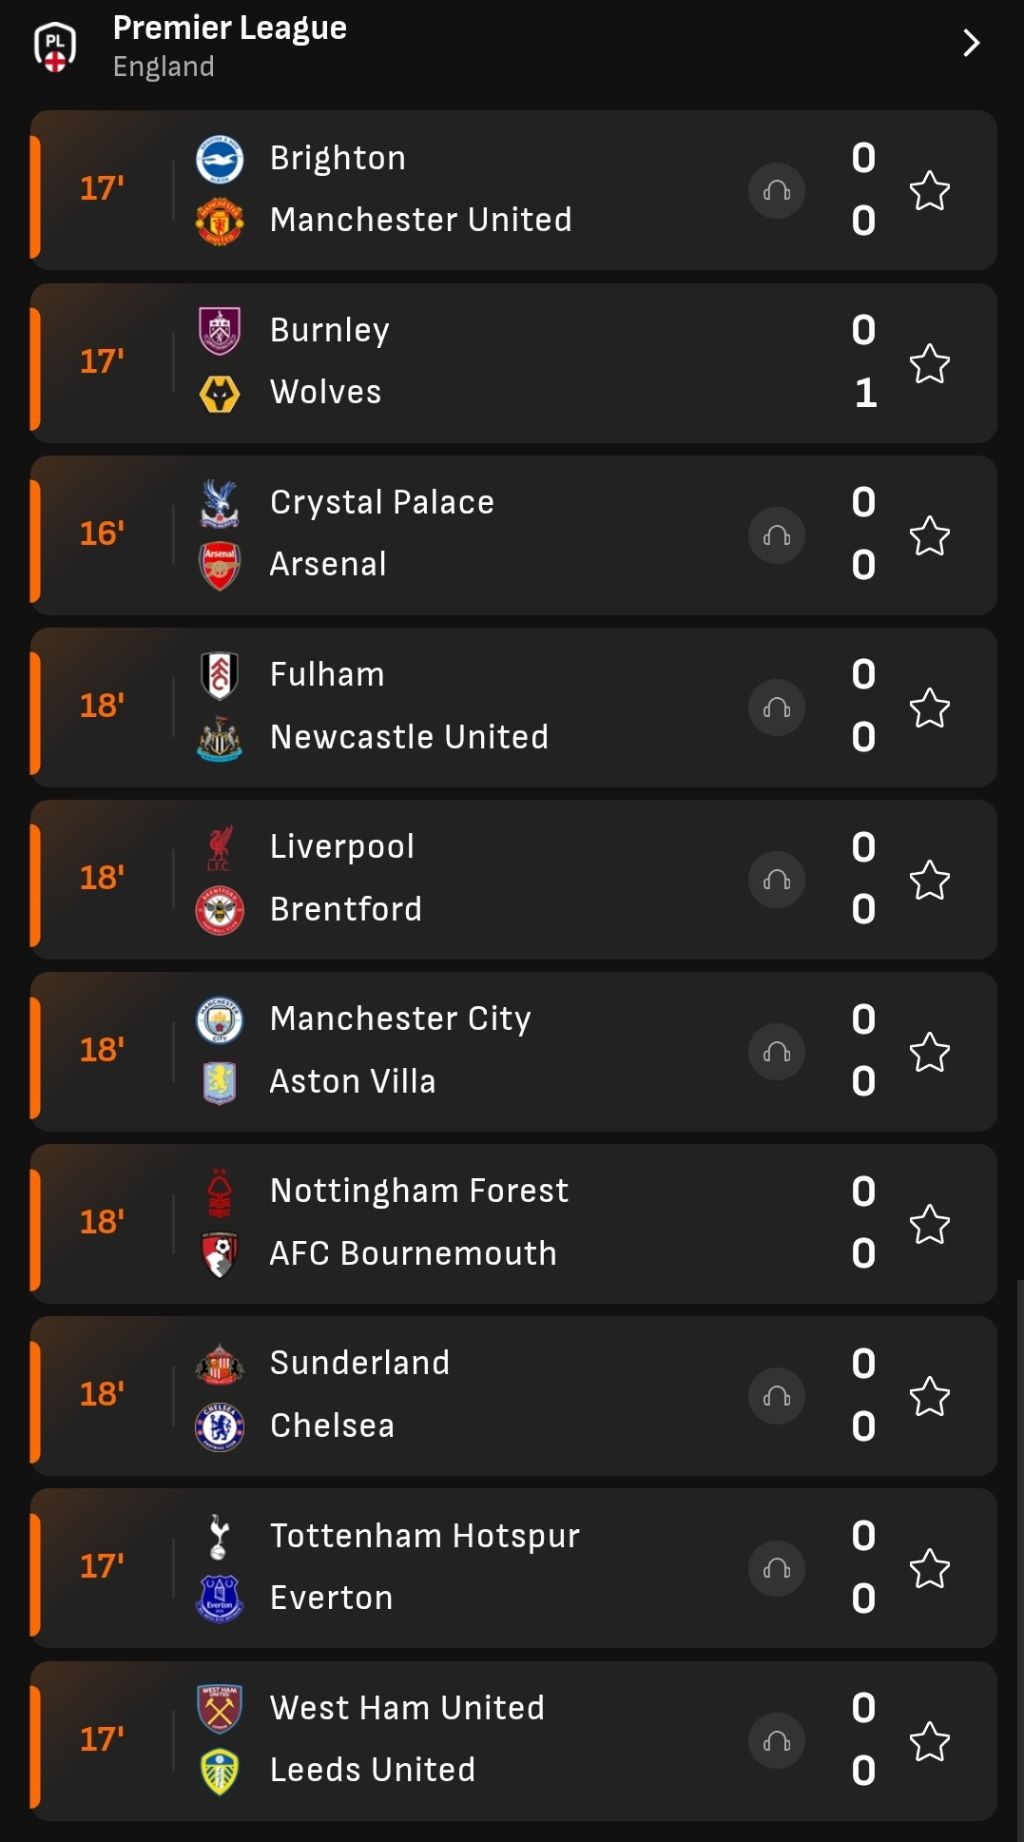Favorite the Burnley vs Wolves match

(930, 363)
